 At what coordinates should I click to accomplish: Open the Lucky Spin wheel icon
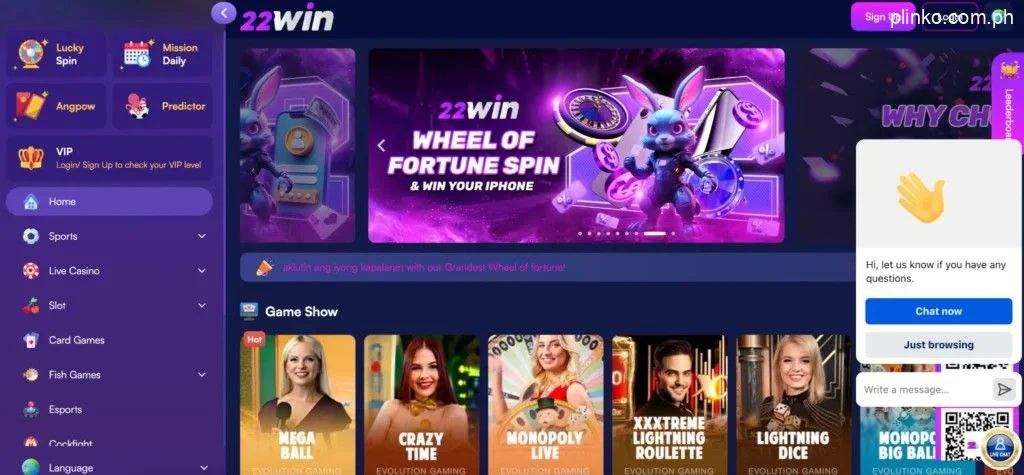[x=31, y=54]
